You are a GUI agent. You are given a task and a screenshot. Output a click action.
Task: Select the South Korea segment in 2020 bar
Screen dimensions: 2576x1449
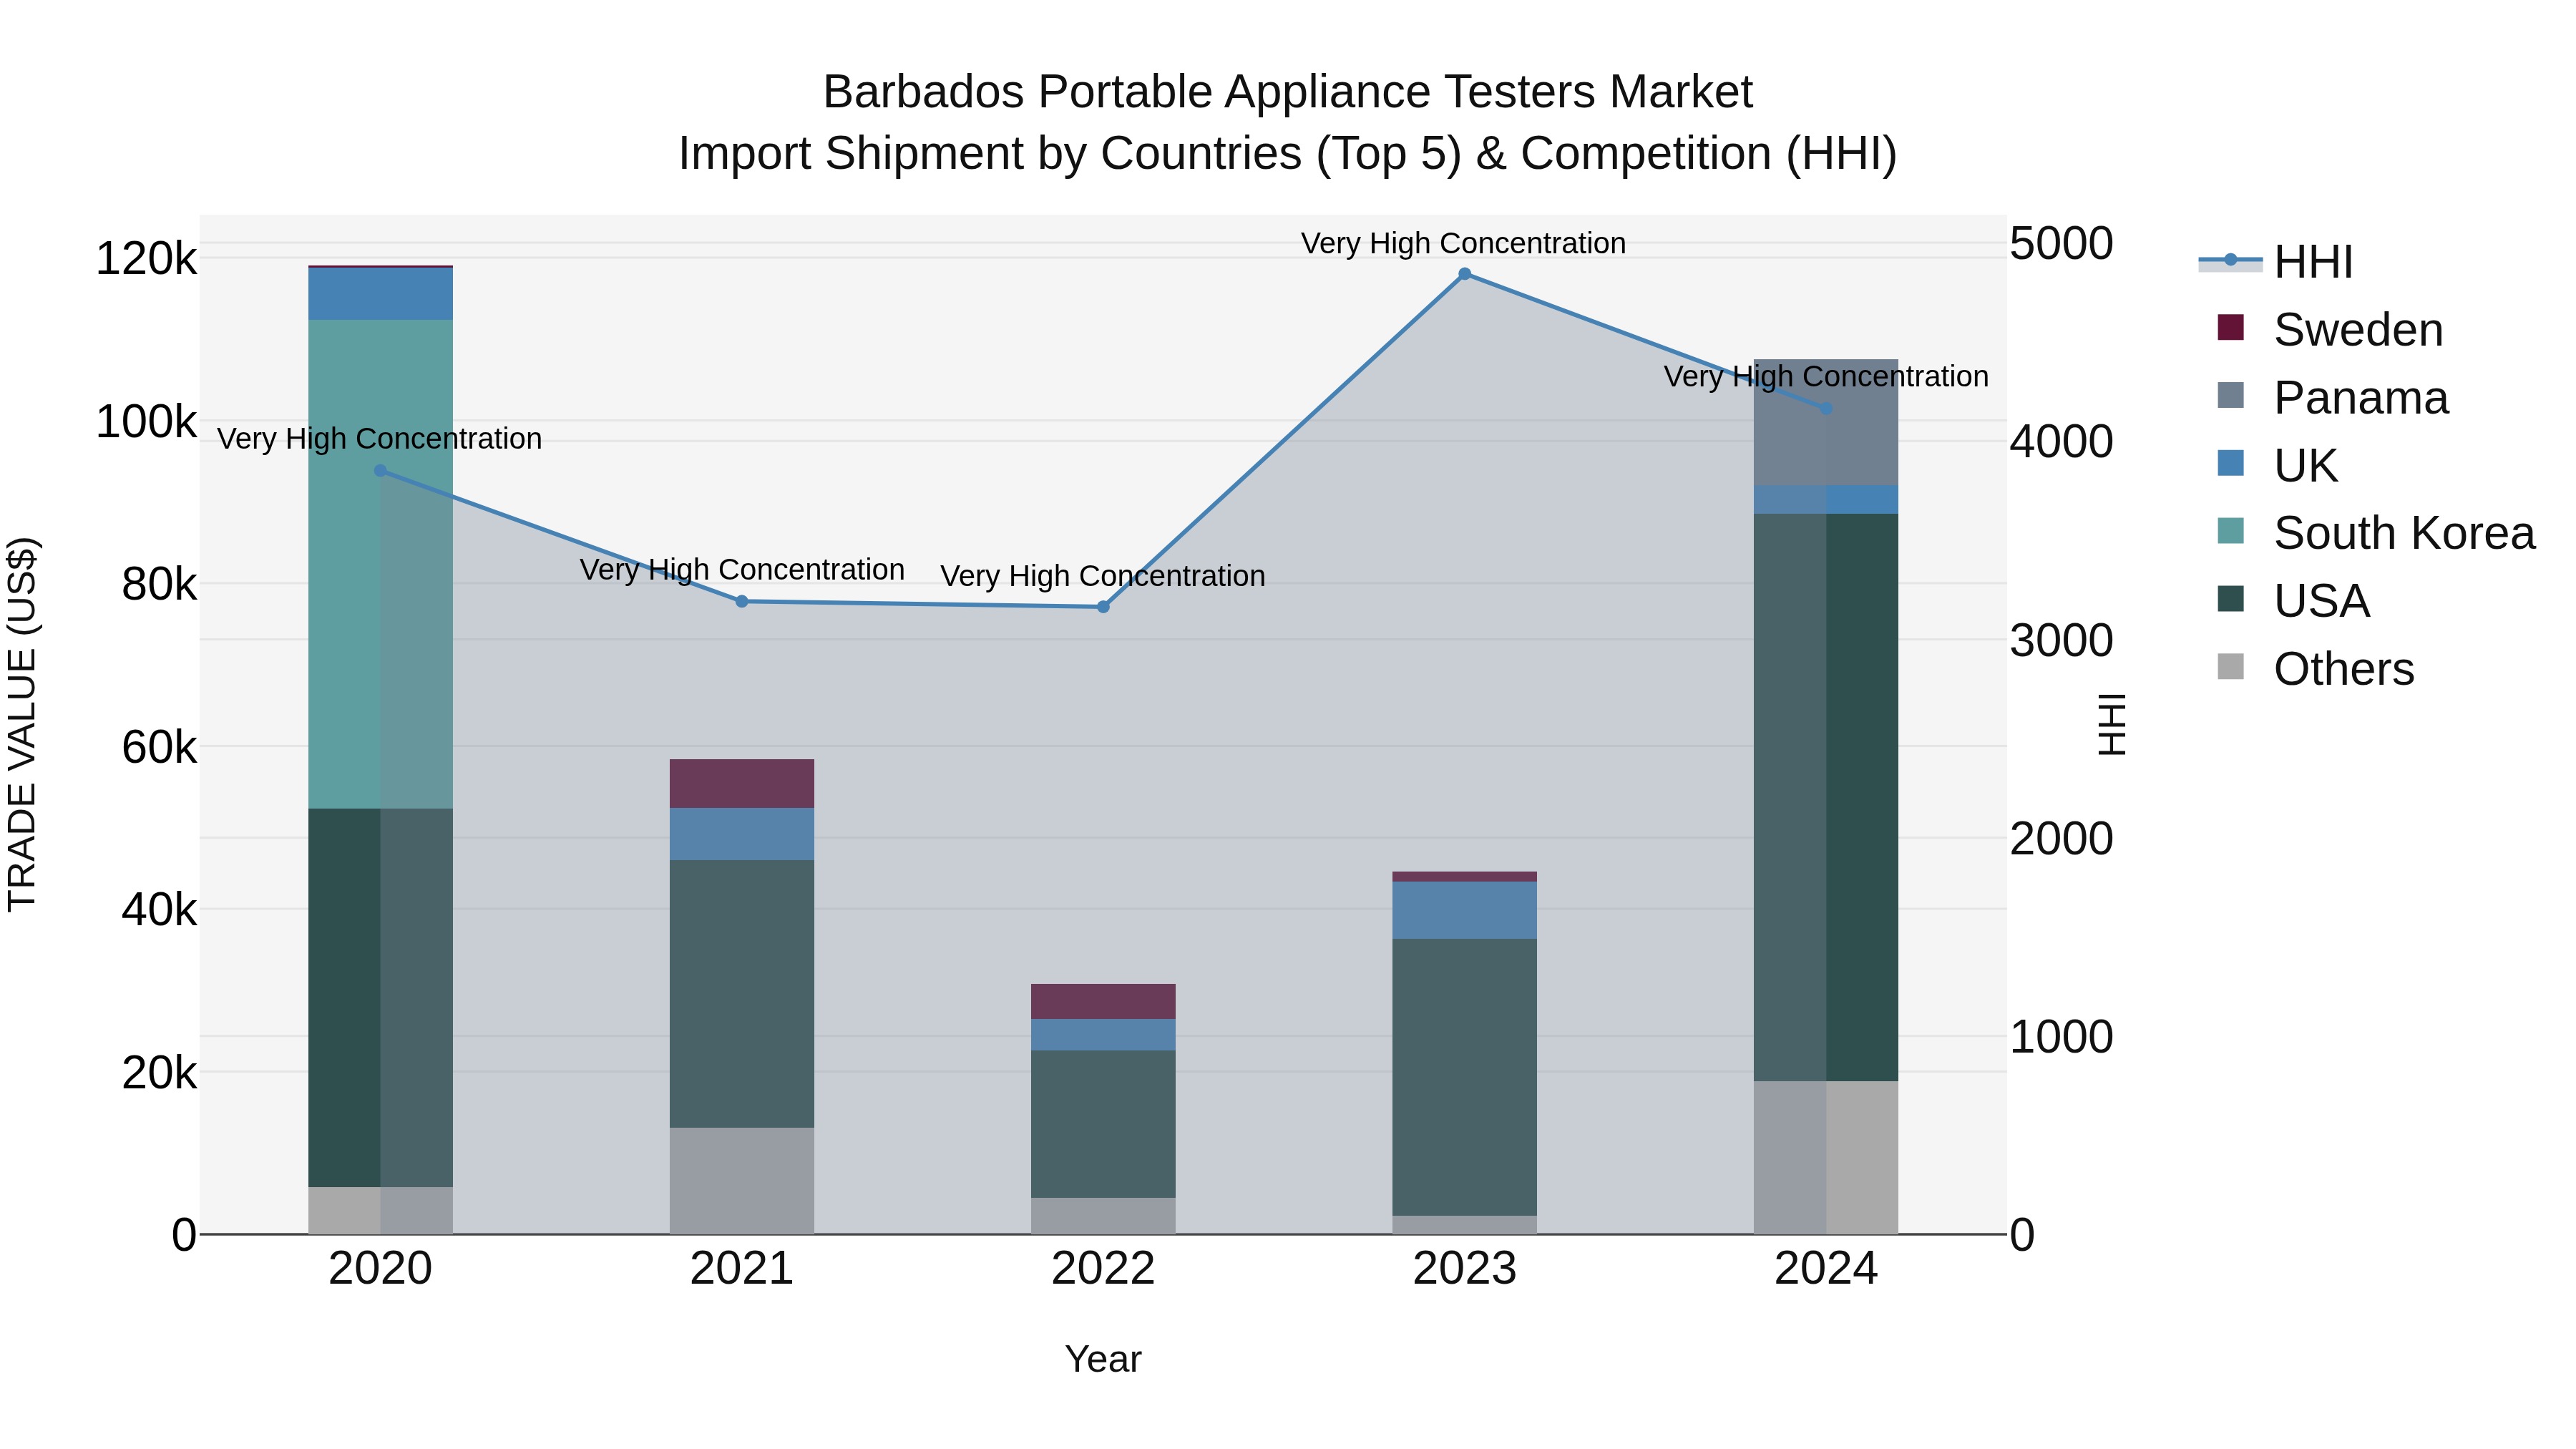380,564
